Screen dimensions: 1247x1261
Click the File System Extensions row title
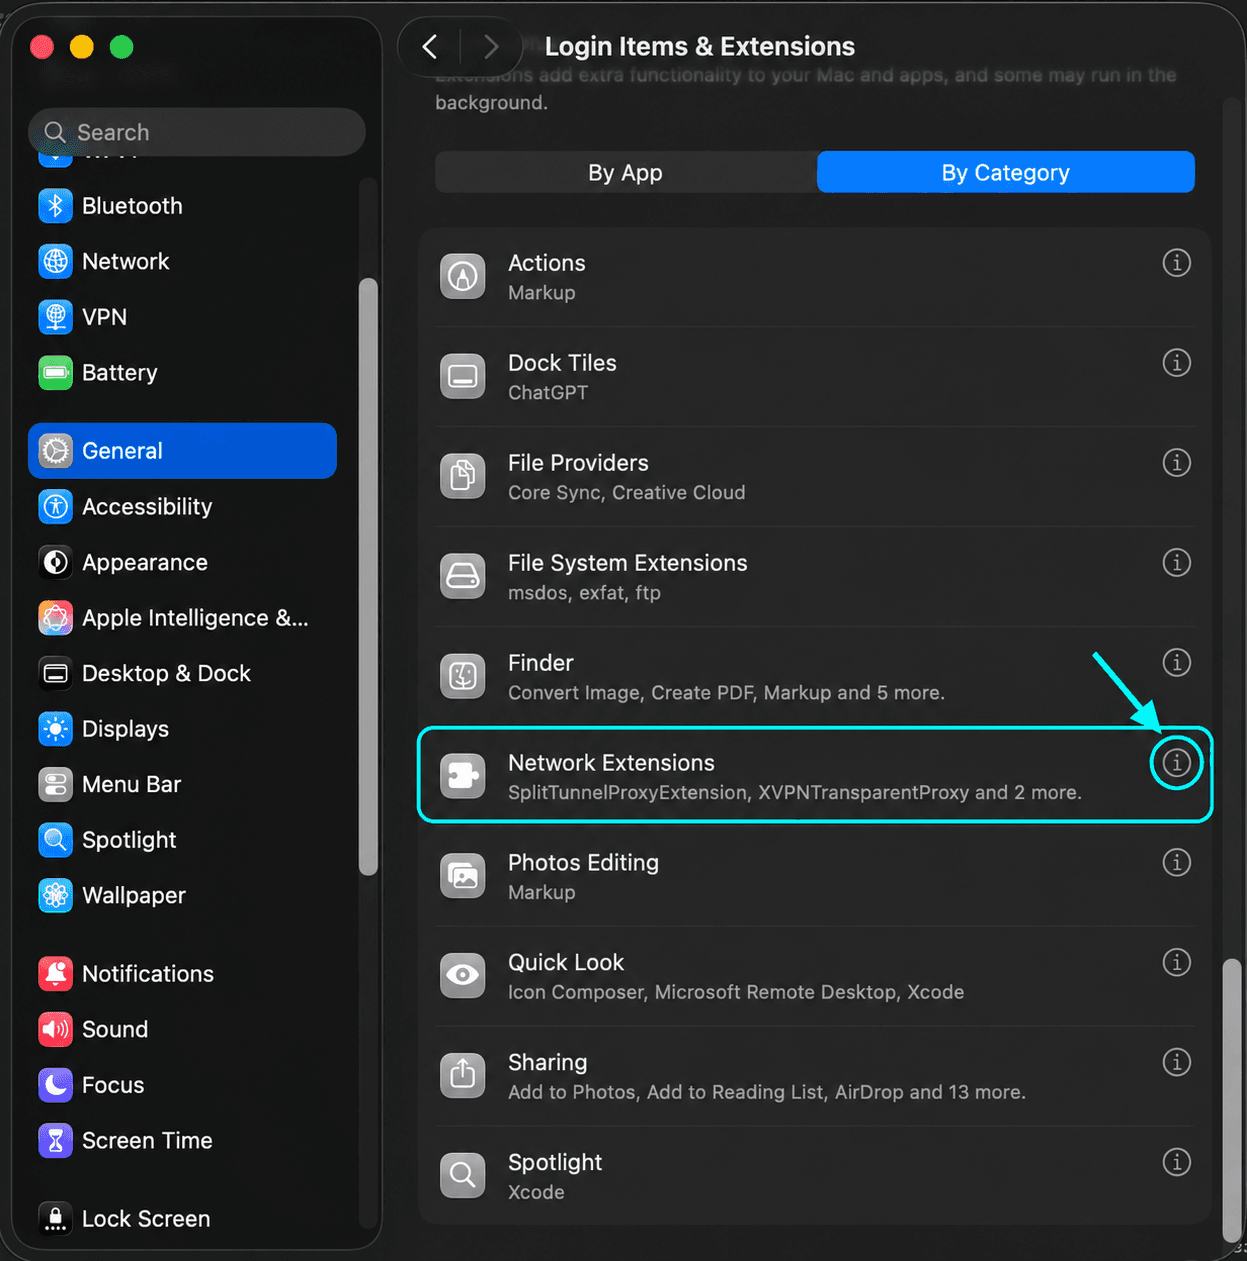[627, 563]
